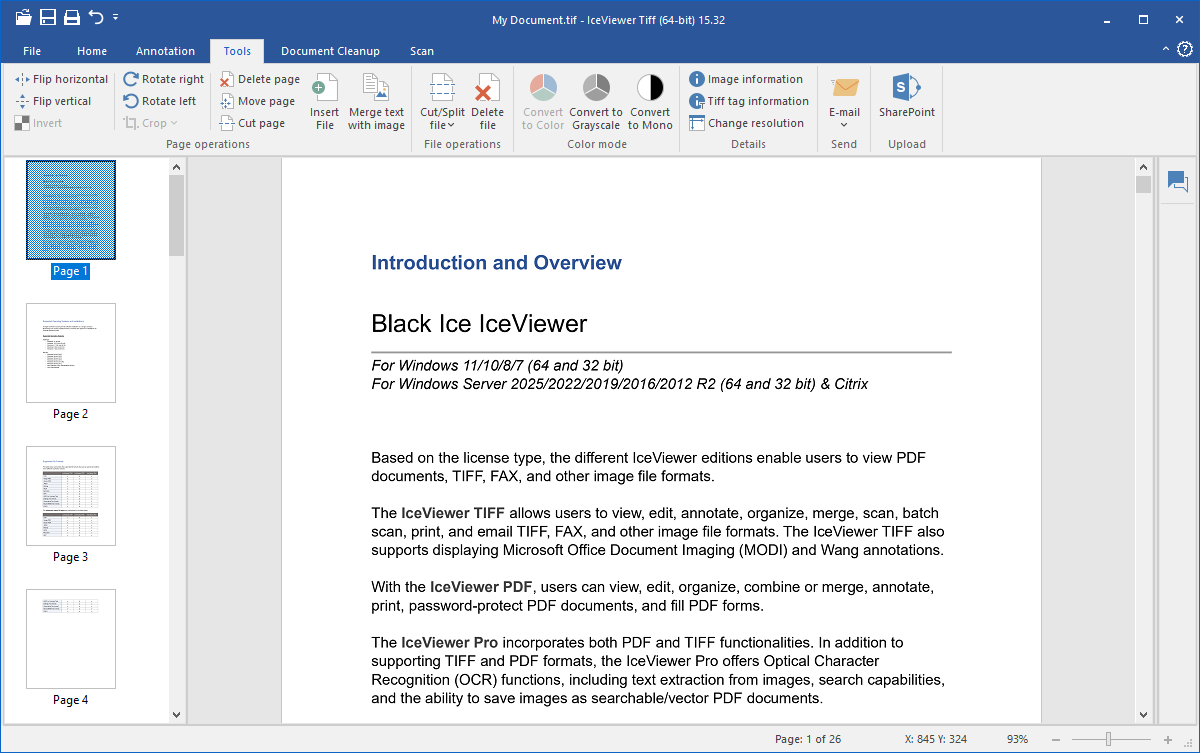The height and width of the screenshot is (753, 1200).
Task: Click Change resolution
Action: pos(746,123)
